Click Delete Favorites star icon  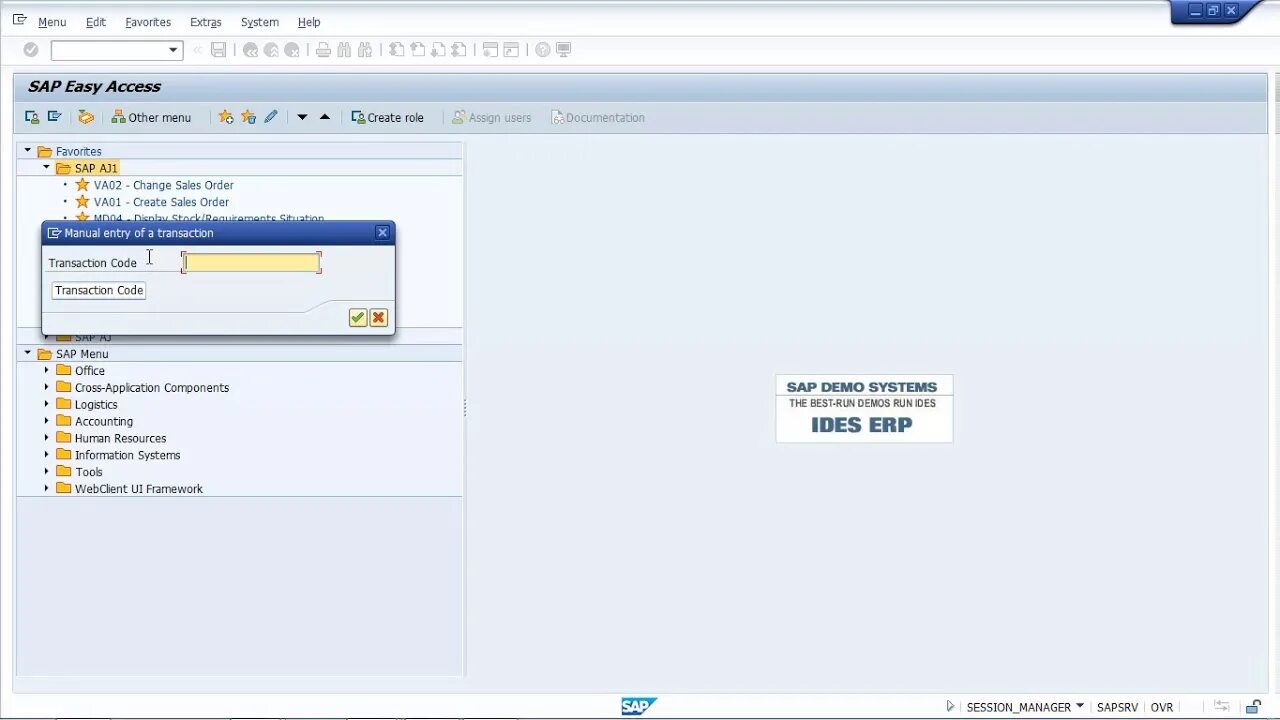(248, 117)
